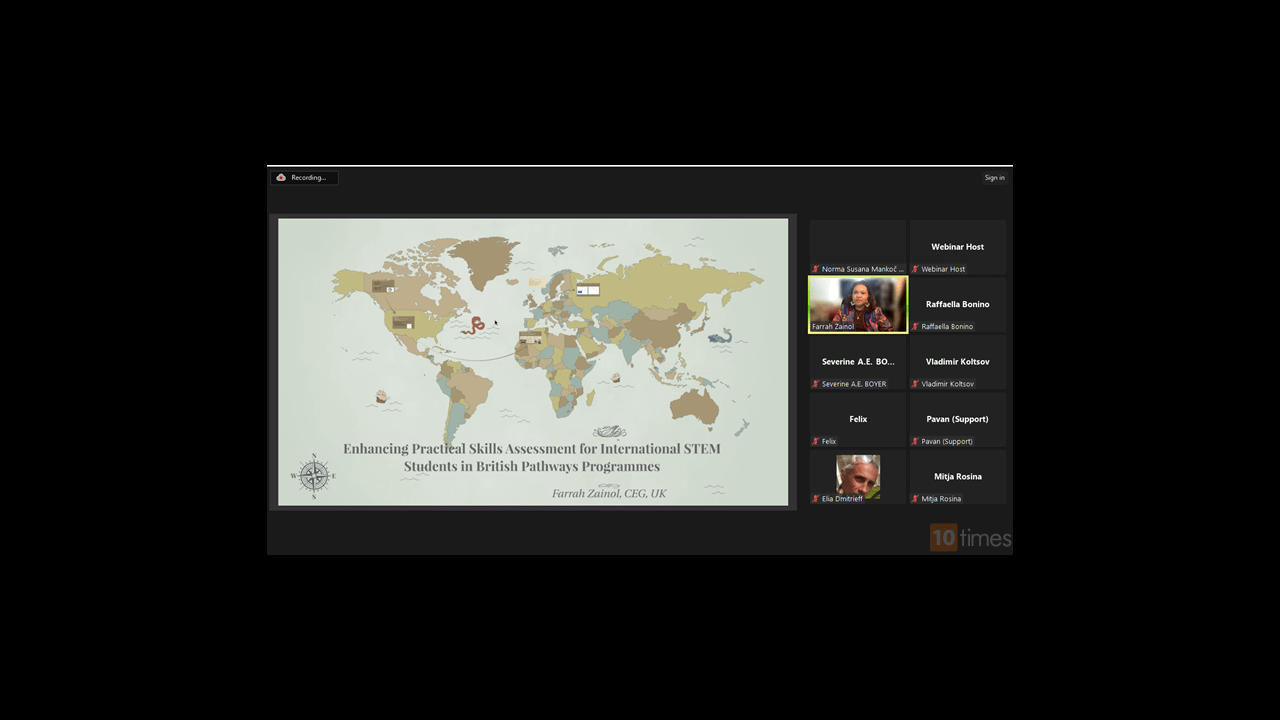Screen dimensions: 1280x720
Task: Click the 'Farrah Zainol' name label
Action: [833, 326]
